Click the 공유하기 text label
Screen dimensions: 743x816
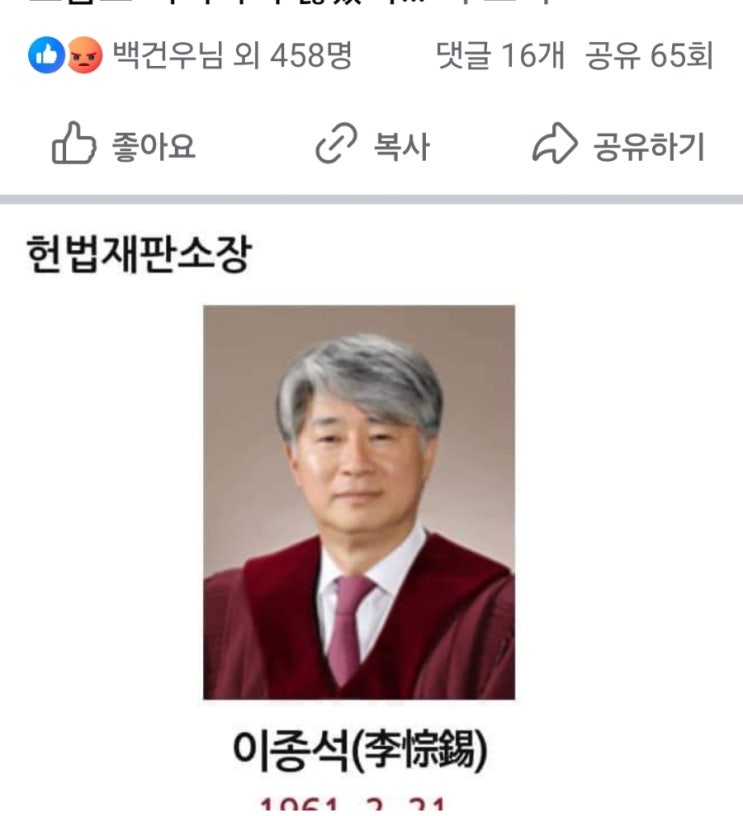(x=649, y=146)
